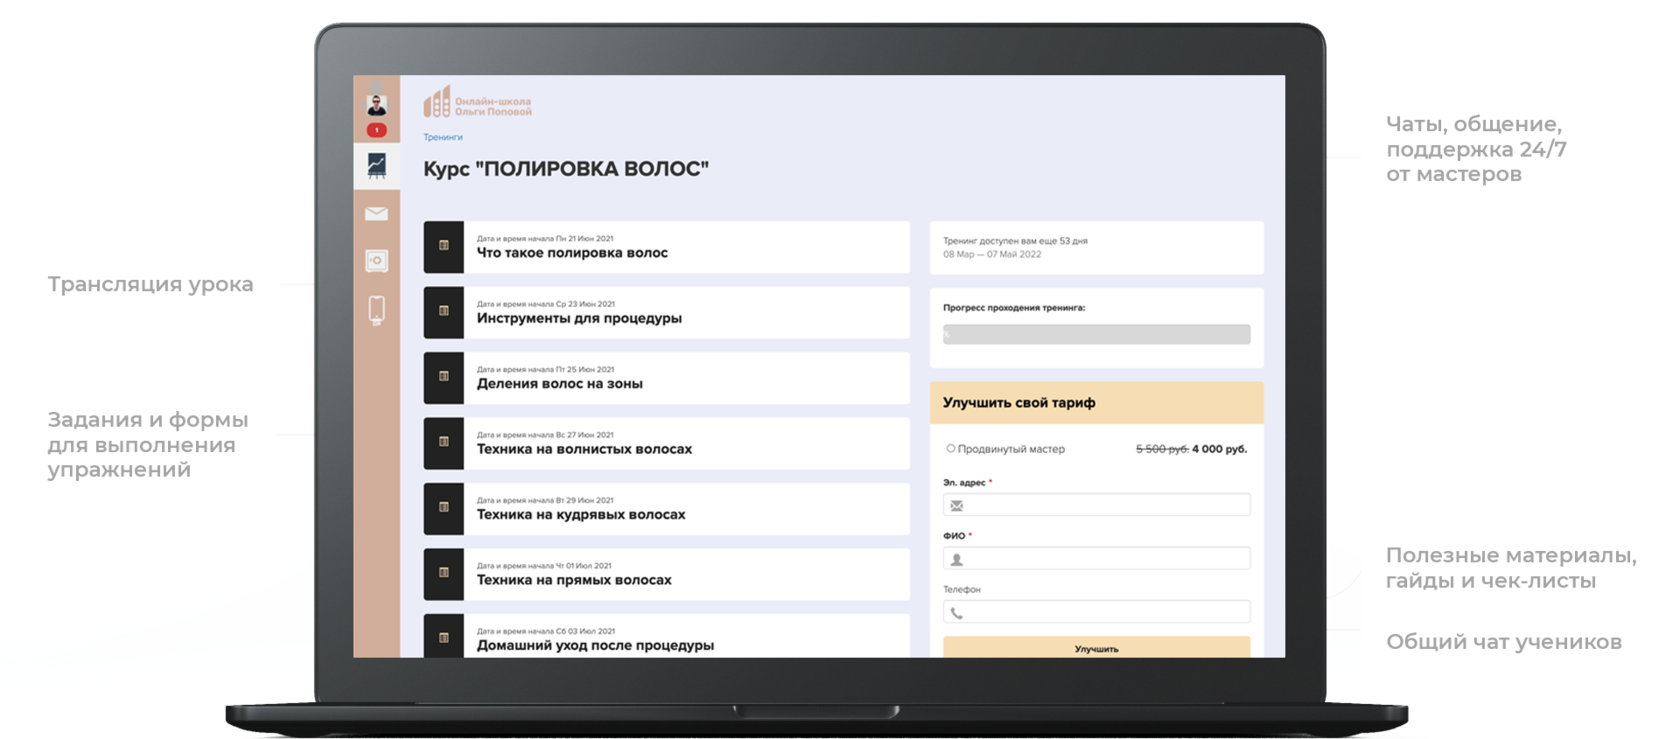Focus the Эл. адрес input field
This screenshot has height=739, width=1680.
[x=1096, y=505]
